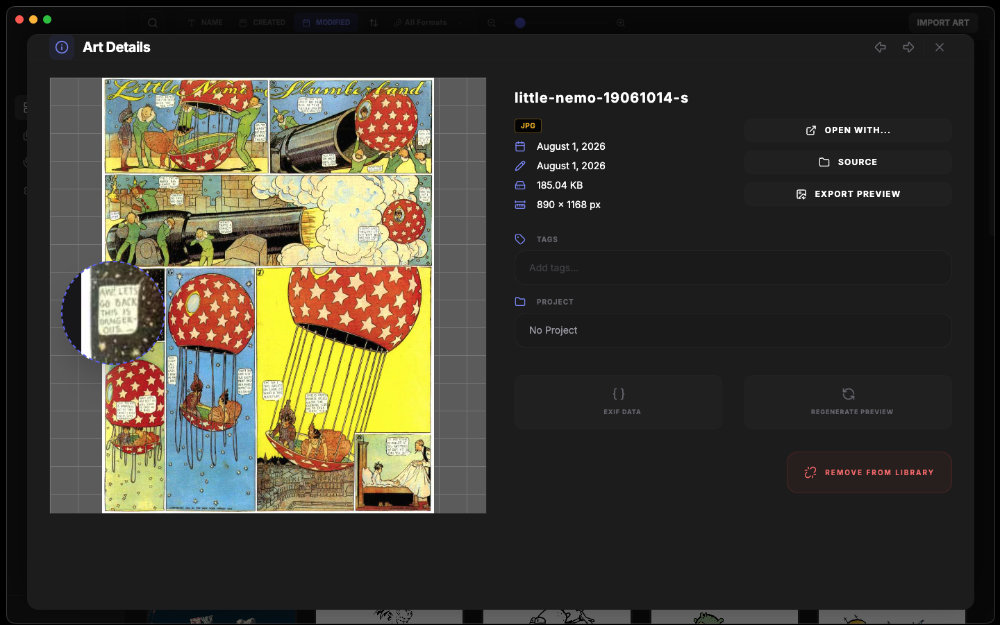The width and height of the screenshot is (1000, 625).
Task: Open the SOURCE folder button
Action: coord(848,162)
